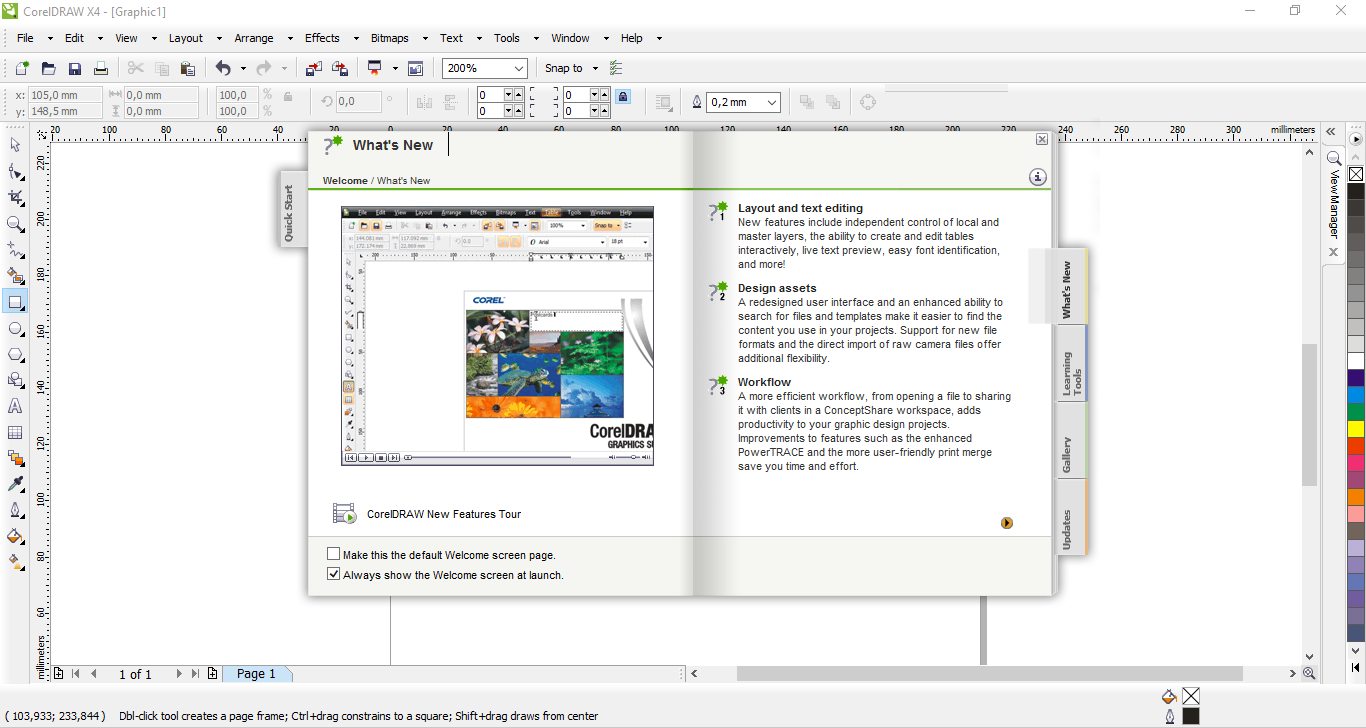Viewport: 1366px width, 728px height.
Task: Select the Zoom tool in the toolbox
Action: tap(15, 224)
